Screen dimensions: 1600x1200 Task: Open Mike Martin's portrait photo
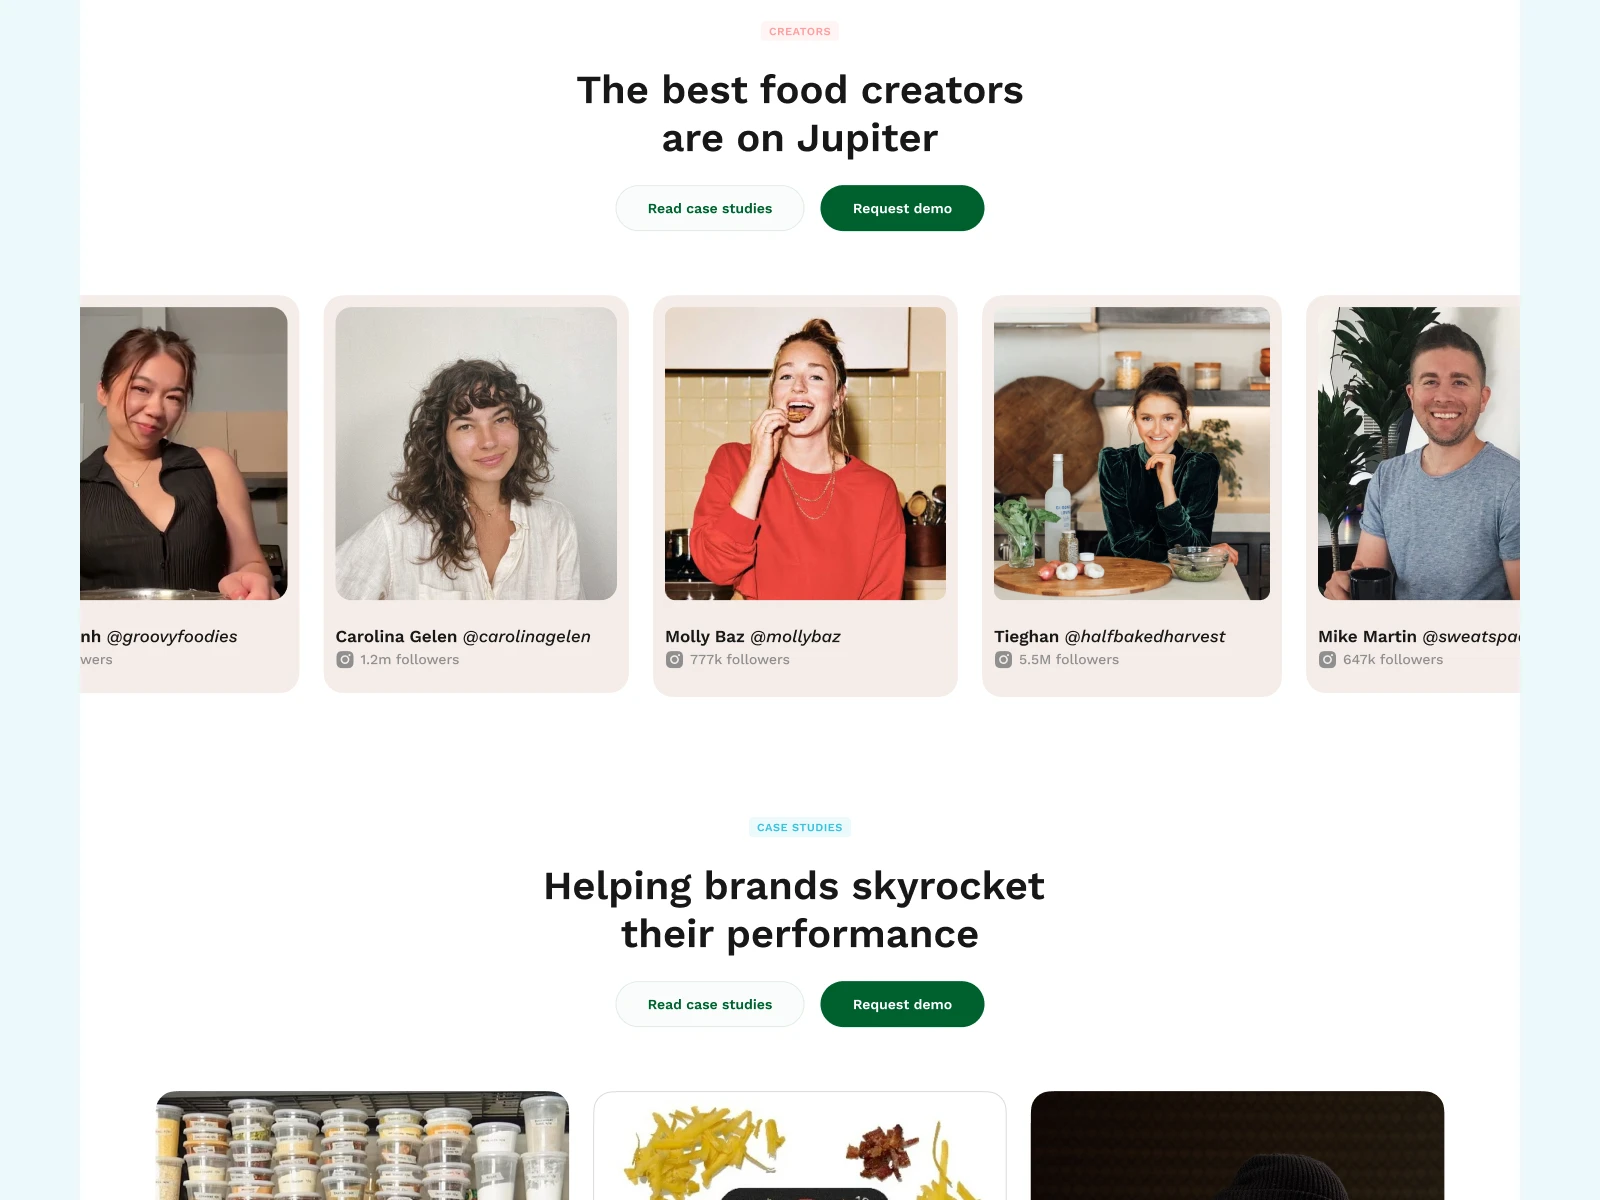click(x=1419, y=453)
